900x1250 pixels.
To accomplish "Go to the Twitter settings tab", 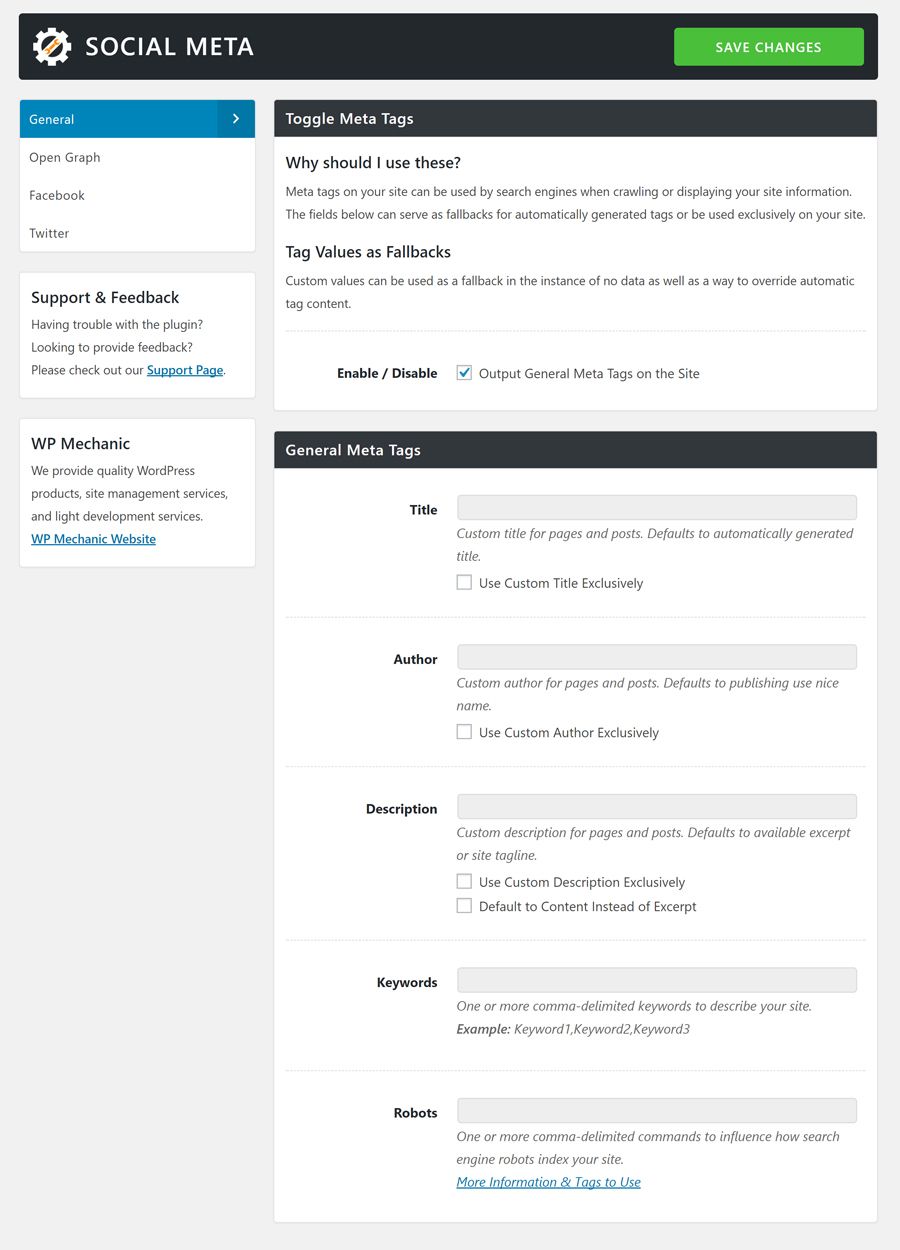I will (x=49, y=233).
